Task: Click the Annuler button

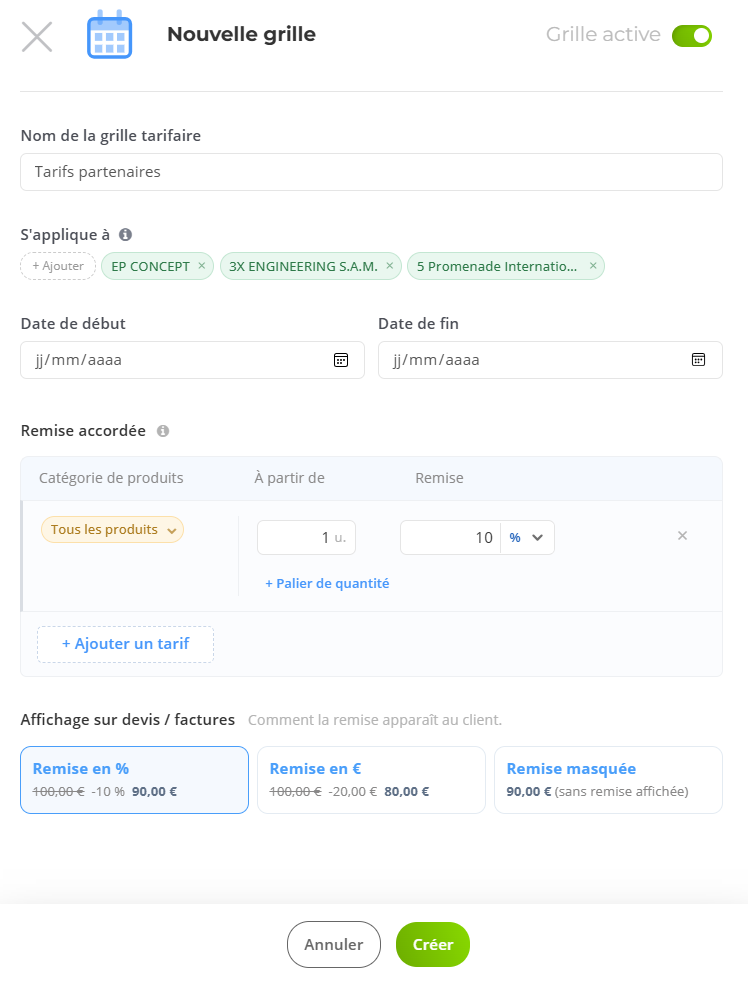Action: (x=334, y=944)
